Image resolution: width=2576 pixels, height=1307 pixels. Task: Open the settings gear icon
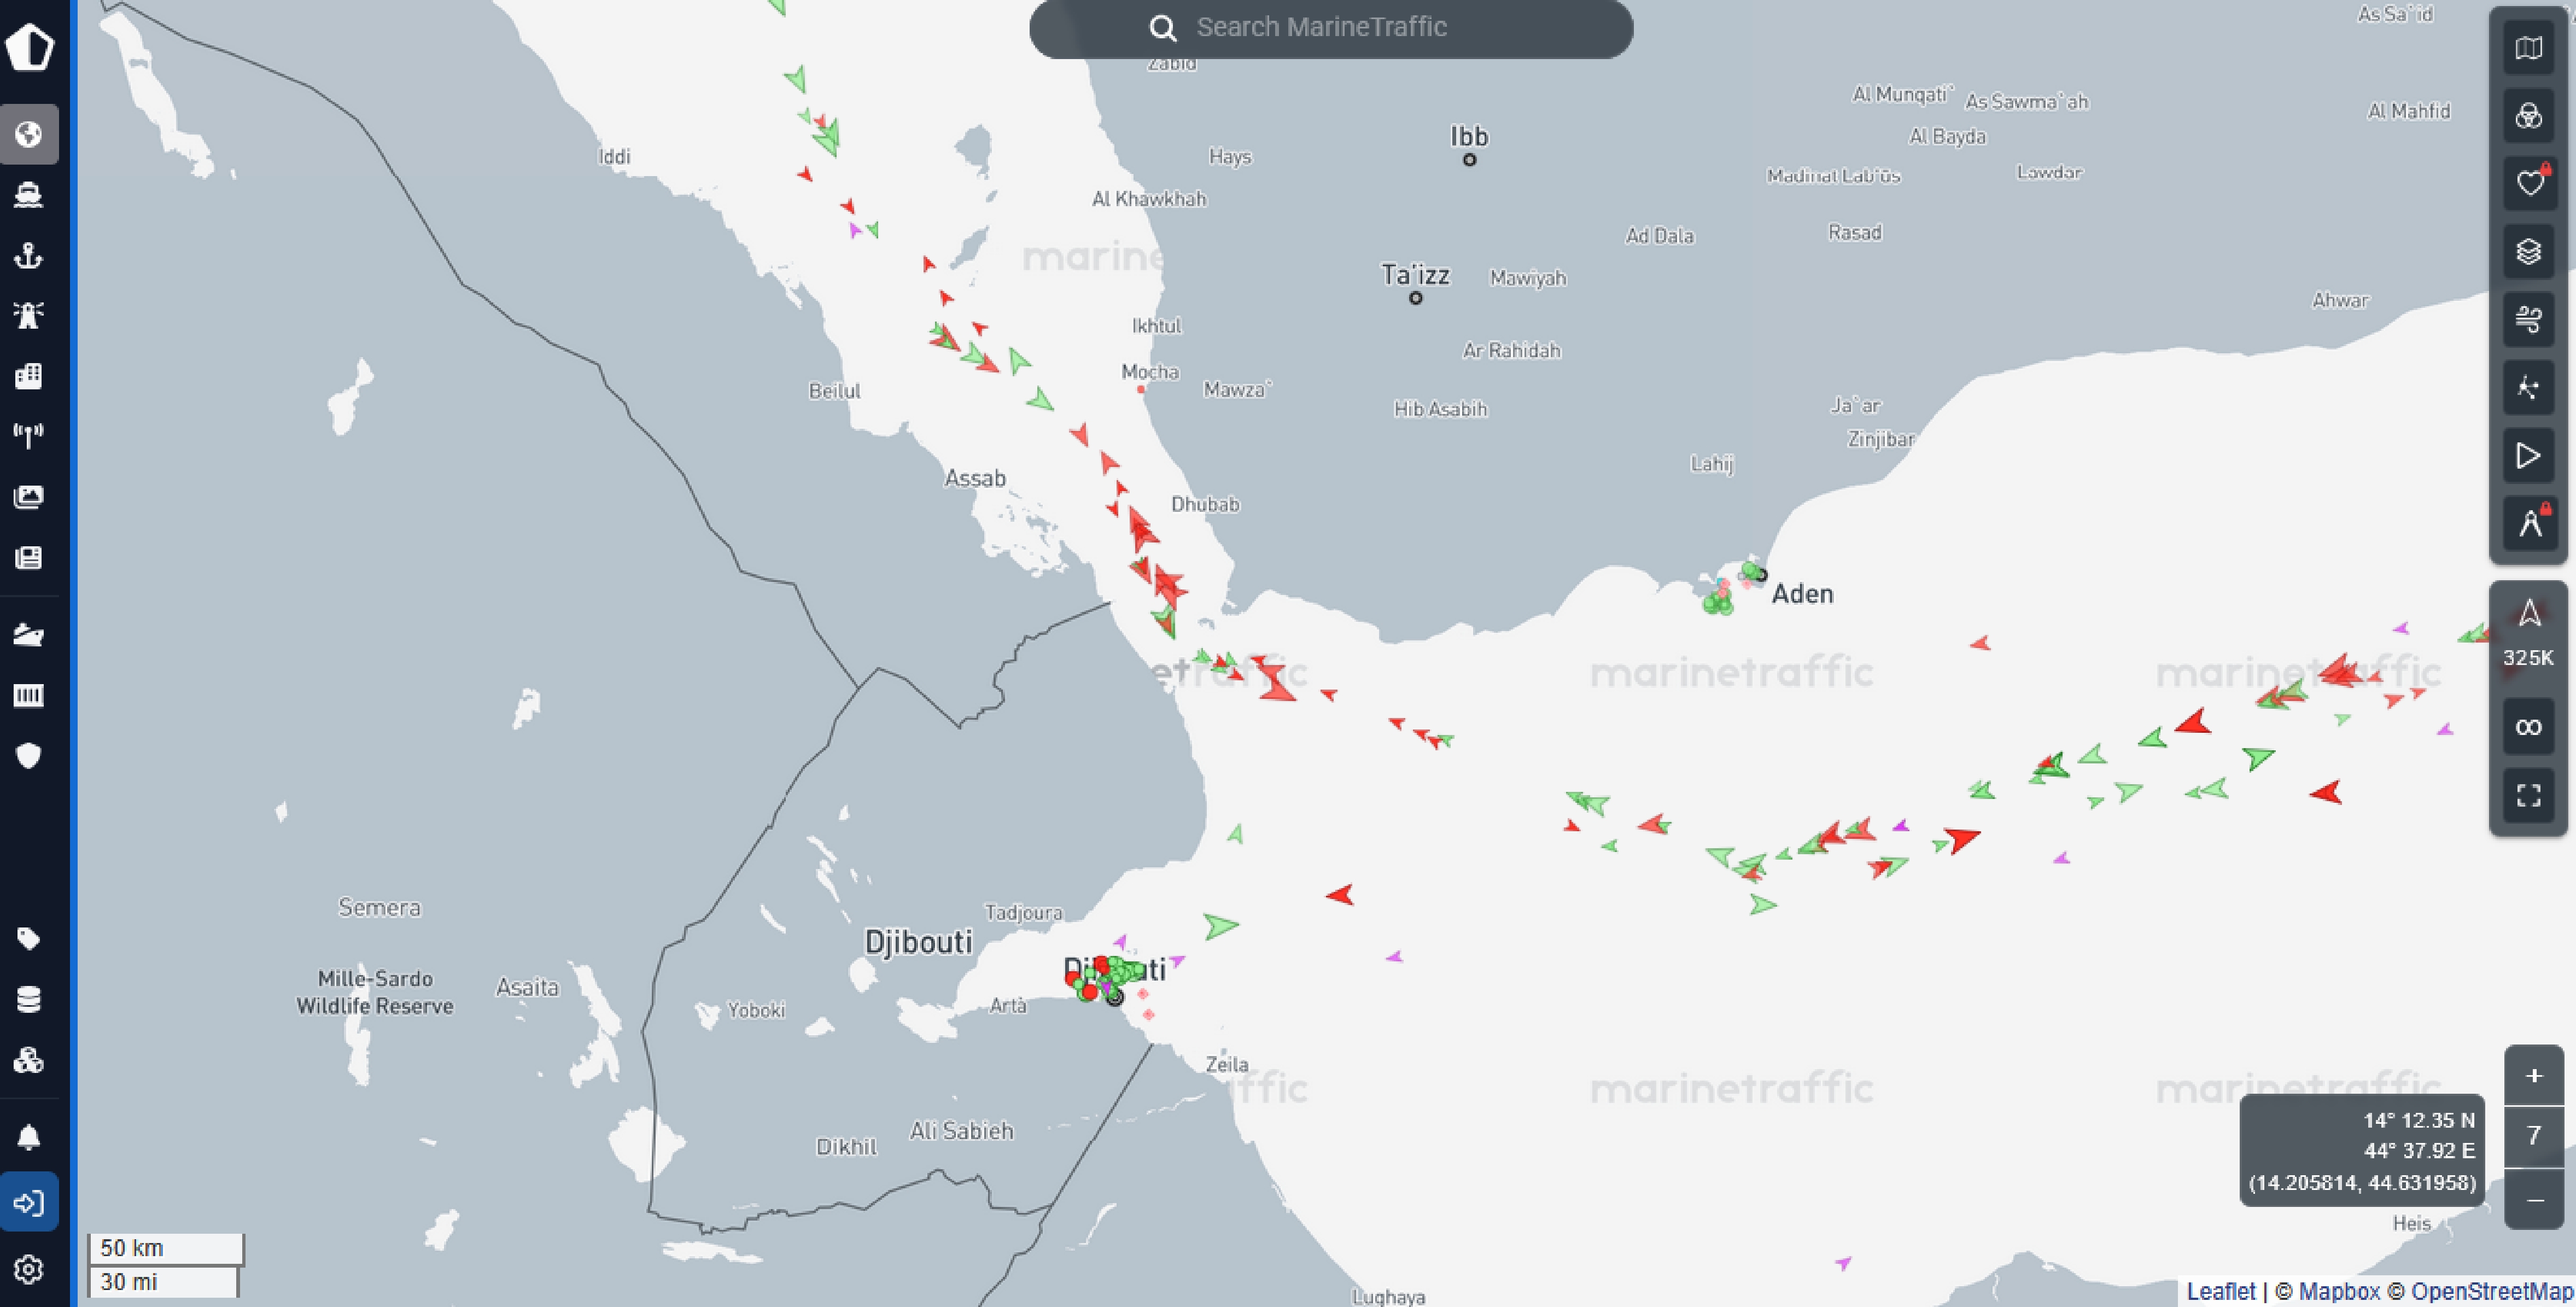[28, 1269]
